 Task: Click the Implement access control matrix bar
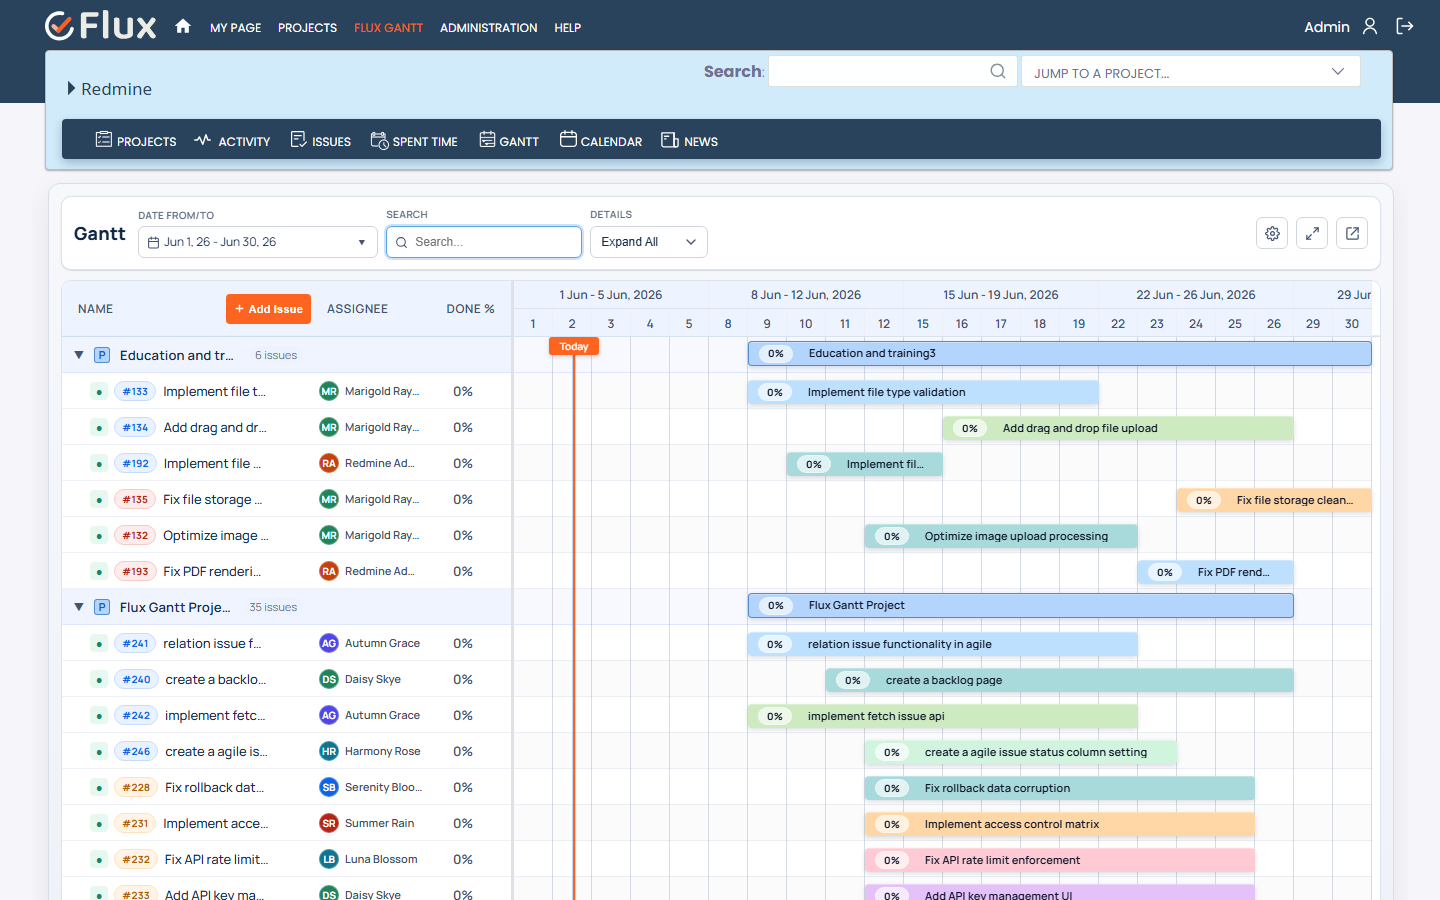click(x=1059, y=824)
